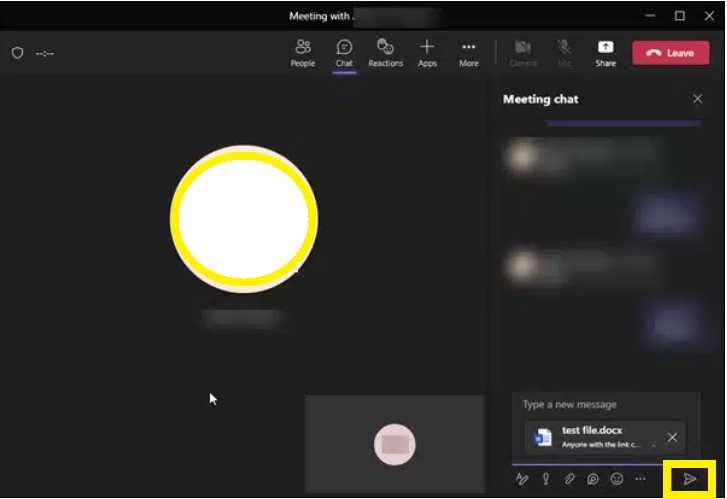Click the shield security icon
This screenshot has height=499, width=727.
point(17,53)
